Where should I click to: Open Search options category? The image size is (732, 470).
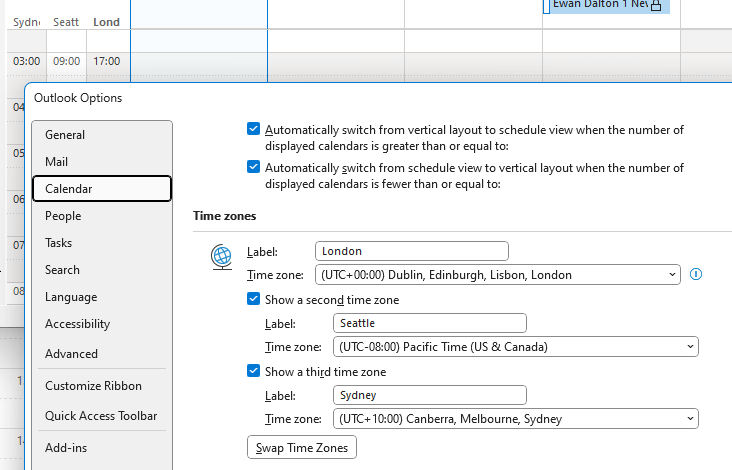(x=102, y=270)
